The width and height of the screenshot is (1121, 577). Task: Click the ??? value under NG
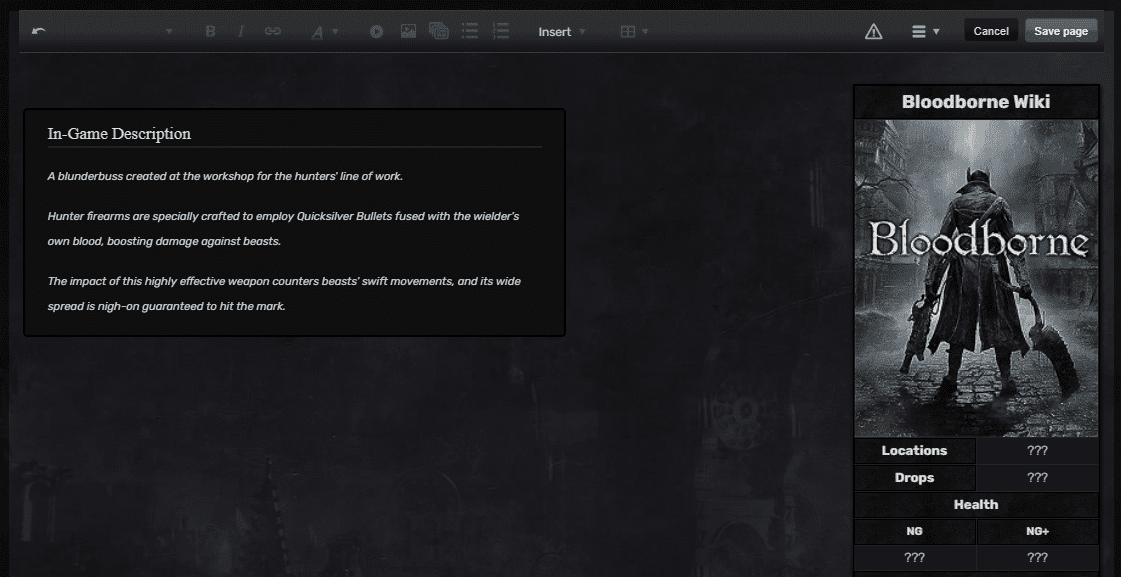click(x=914, y=558)
